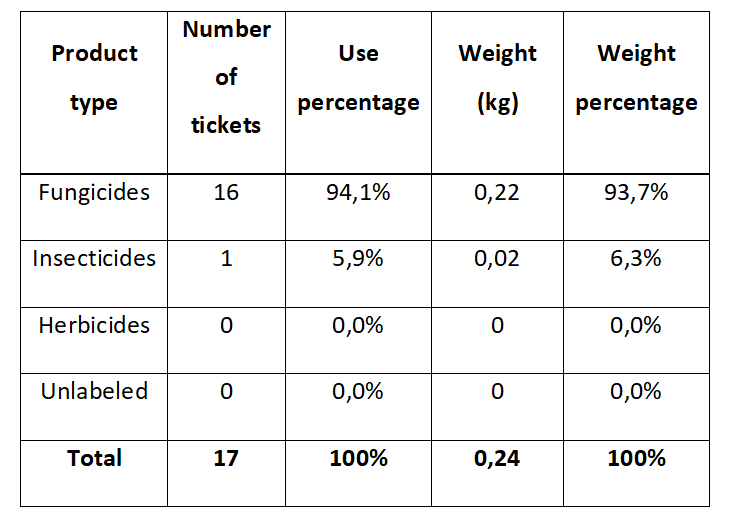
Task: Click the 'Use percentage' column header
Action: click(x=358, y=78)
